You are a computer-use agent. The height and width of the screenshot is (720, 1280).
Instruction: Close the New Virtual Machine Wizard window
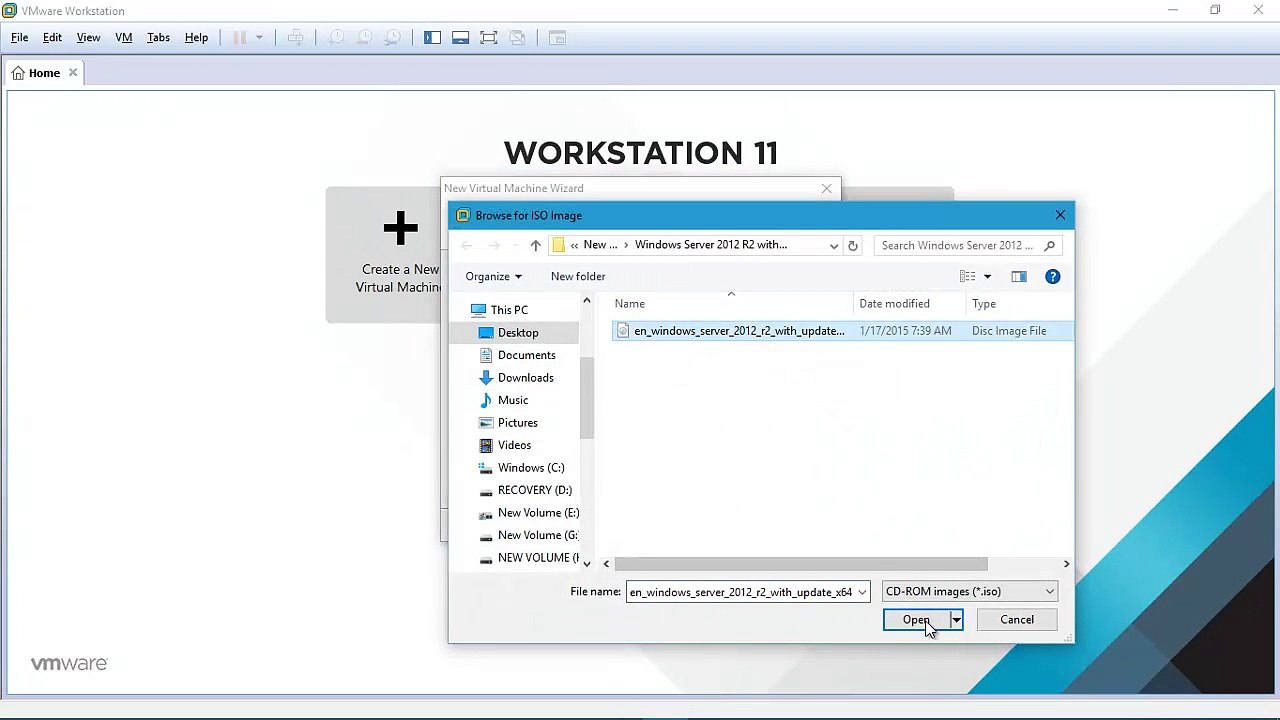[x=826, y=188]
